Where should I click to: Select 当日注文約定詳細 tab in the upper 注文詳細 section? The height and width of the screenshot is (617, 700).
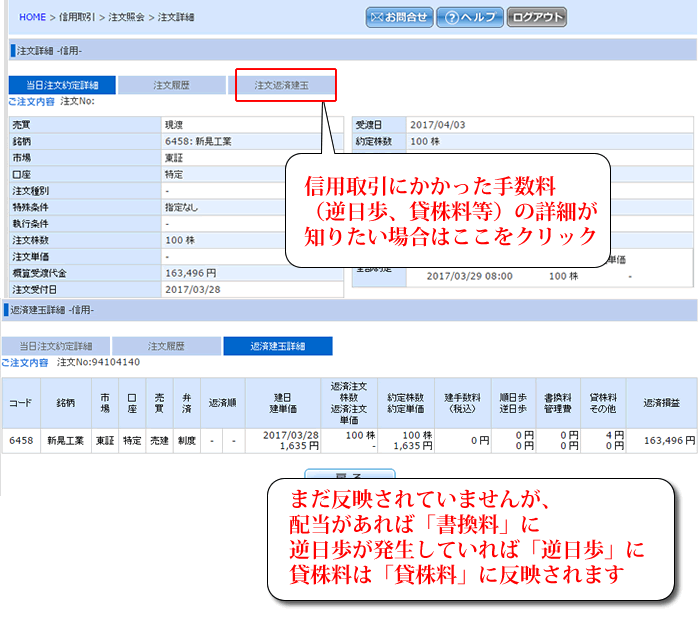point(61,85)
